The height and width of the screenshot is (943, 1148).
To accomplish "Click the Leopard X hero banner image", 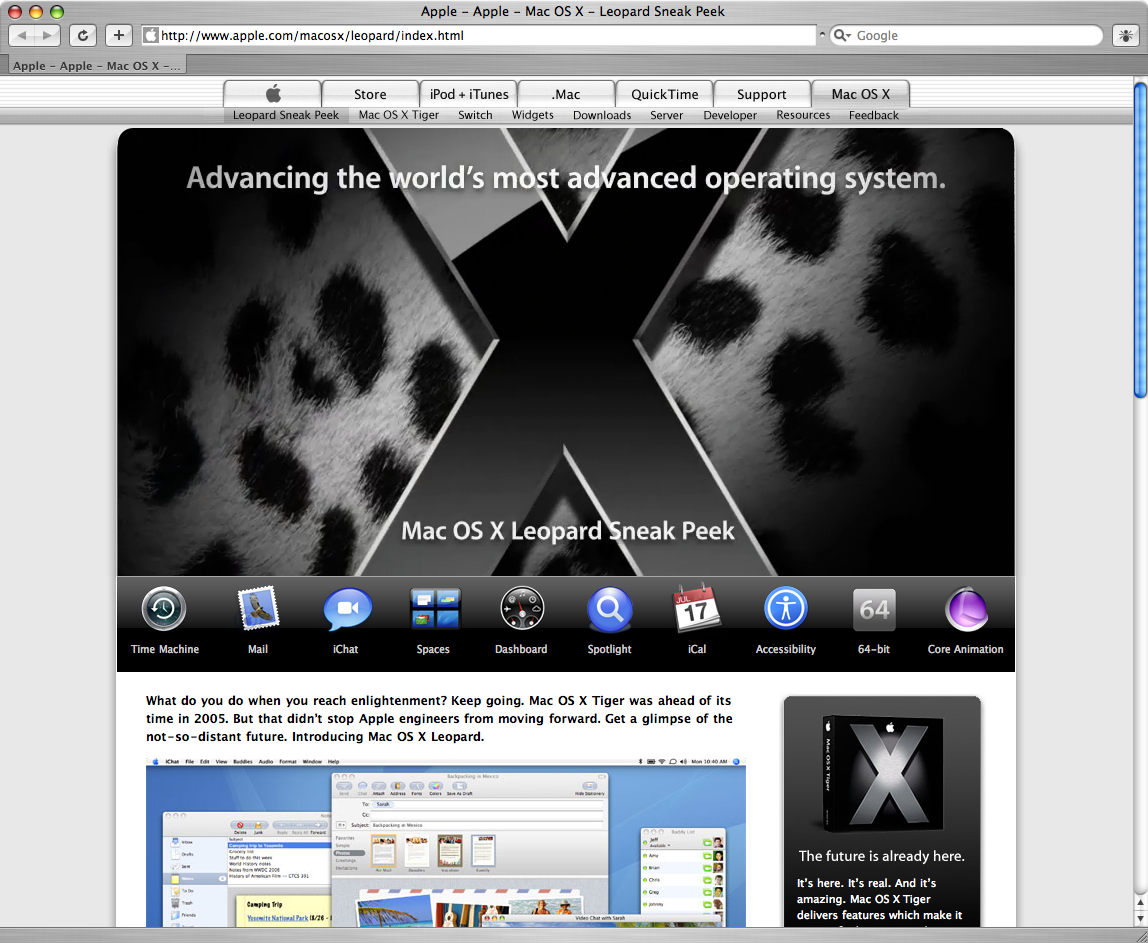I will [566, 352].
